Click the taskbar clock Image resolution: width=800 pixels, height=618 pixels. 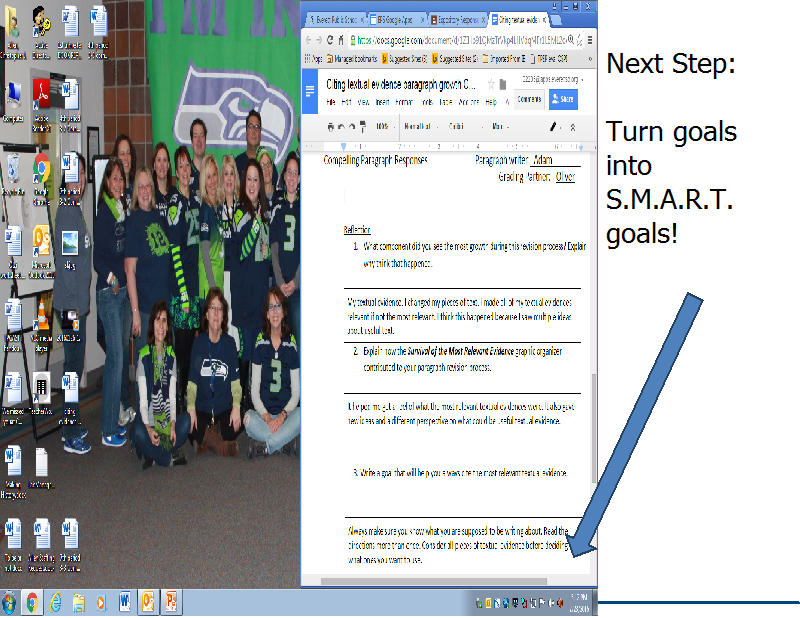pyautogui.click(x=580, y=603)
